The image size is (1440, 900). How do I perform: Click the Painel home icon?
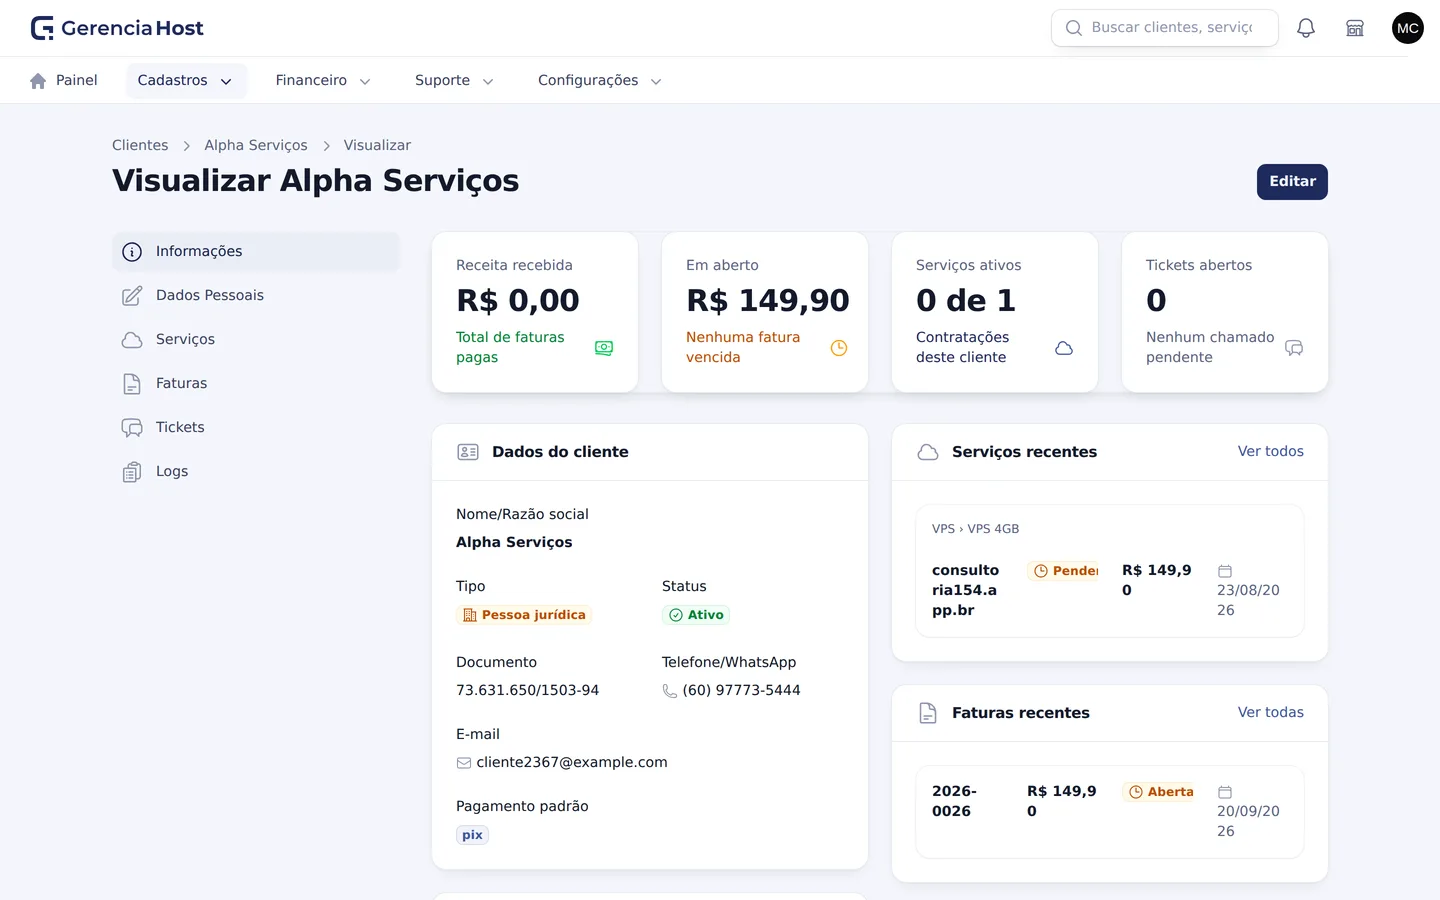[x=38, y=81]
